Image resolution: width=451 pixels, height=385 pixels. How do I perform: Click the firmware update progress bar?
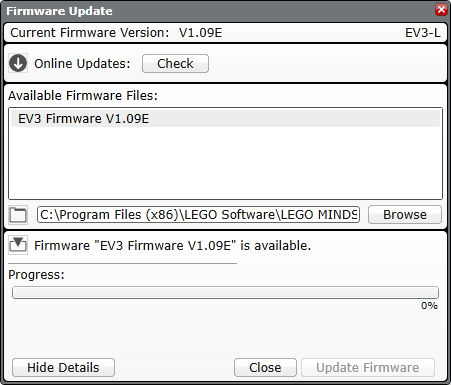225,292
